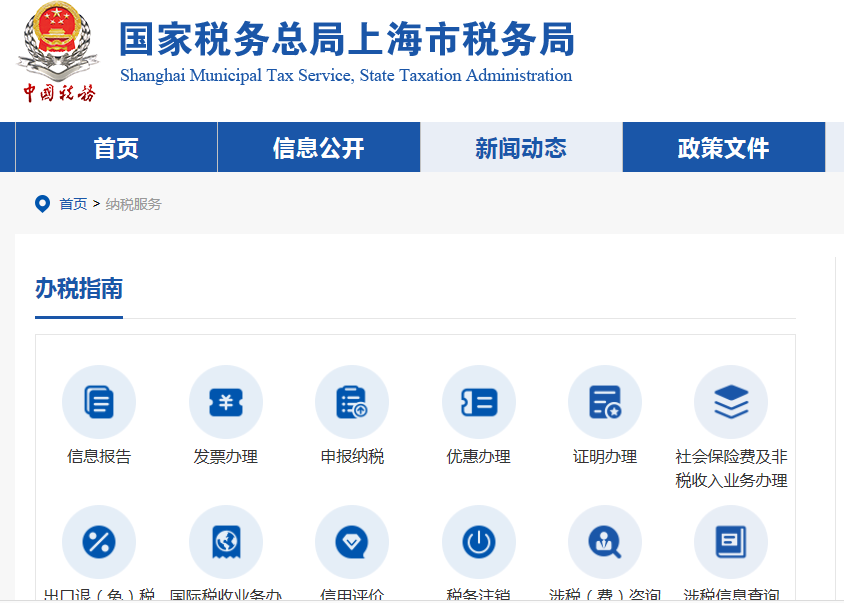Select the 信息公开 (Information Disclosure) tab
This screenshot has width=844, height=603.
[318, 147]
